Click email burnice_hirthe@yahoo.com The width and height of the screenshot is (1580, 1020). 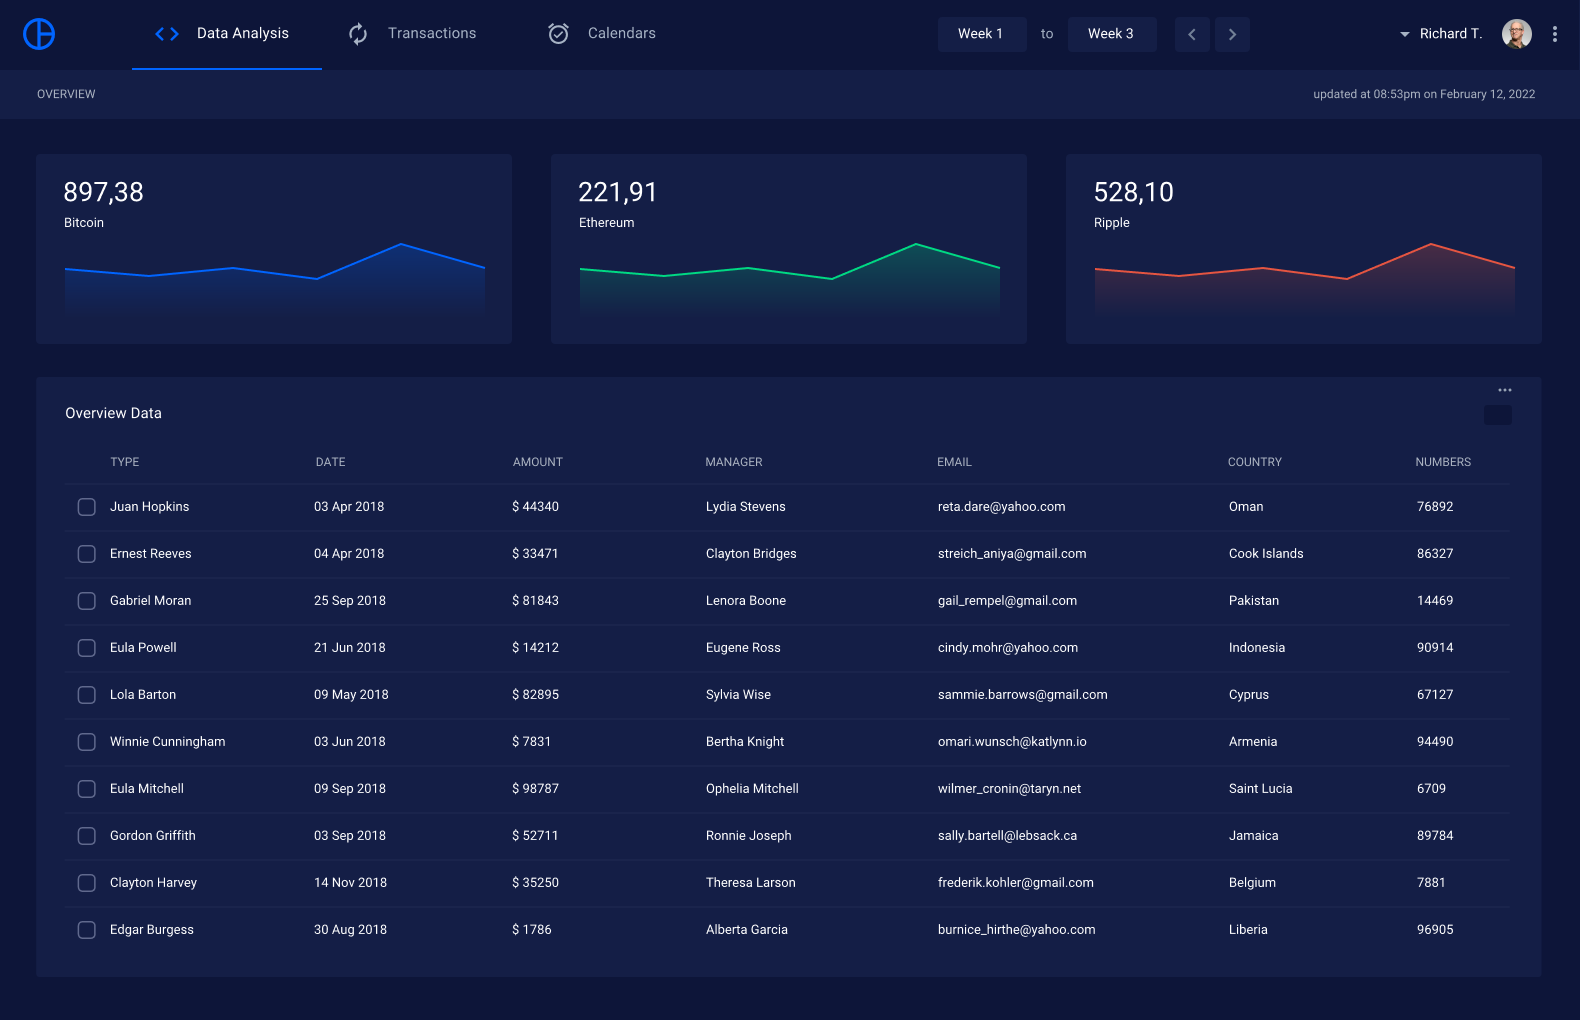[1016, 930]
